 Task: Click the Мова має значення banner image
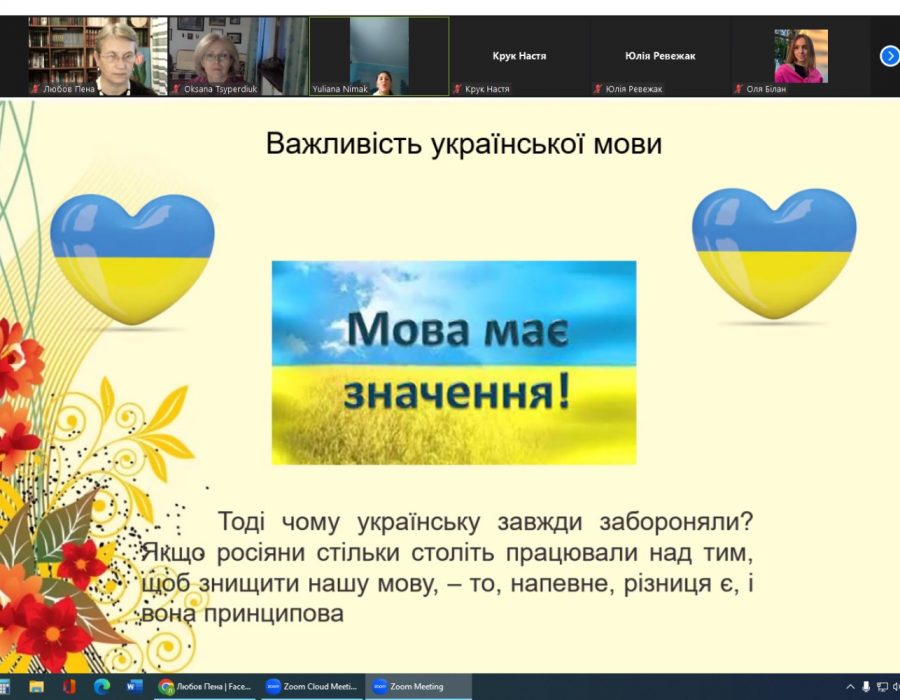tap(454, 363)
